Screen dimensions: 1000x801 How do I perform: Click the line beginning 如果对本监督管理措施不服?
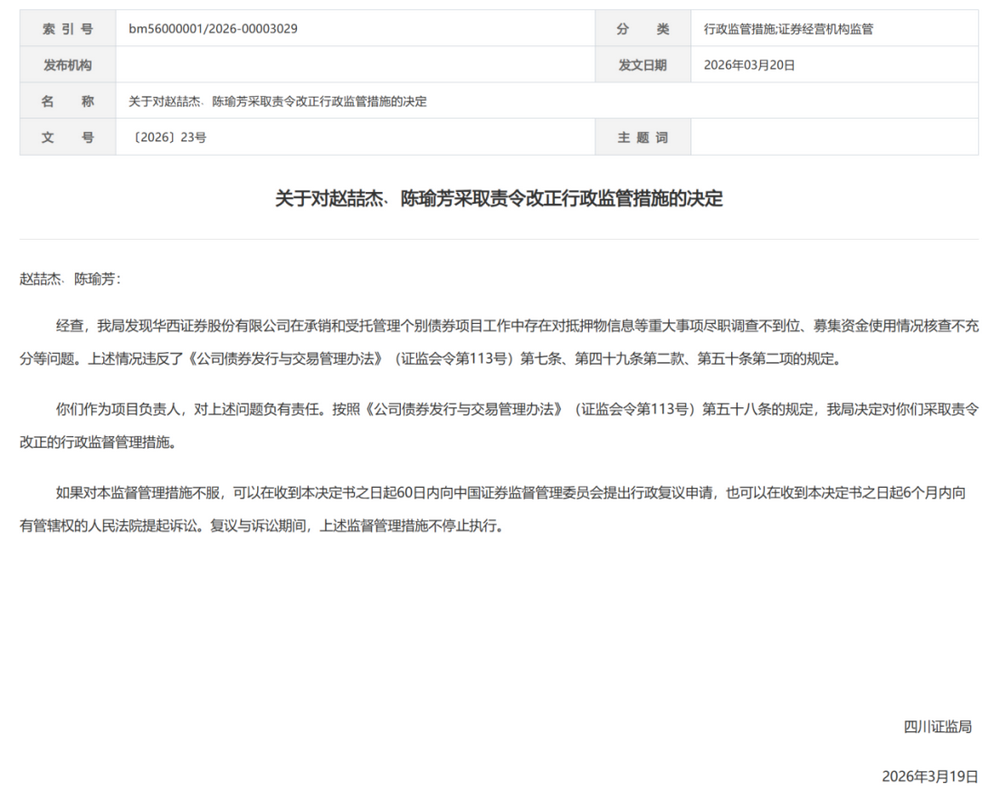click(511, 492)
